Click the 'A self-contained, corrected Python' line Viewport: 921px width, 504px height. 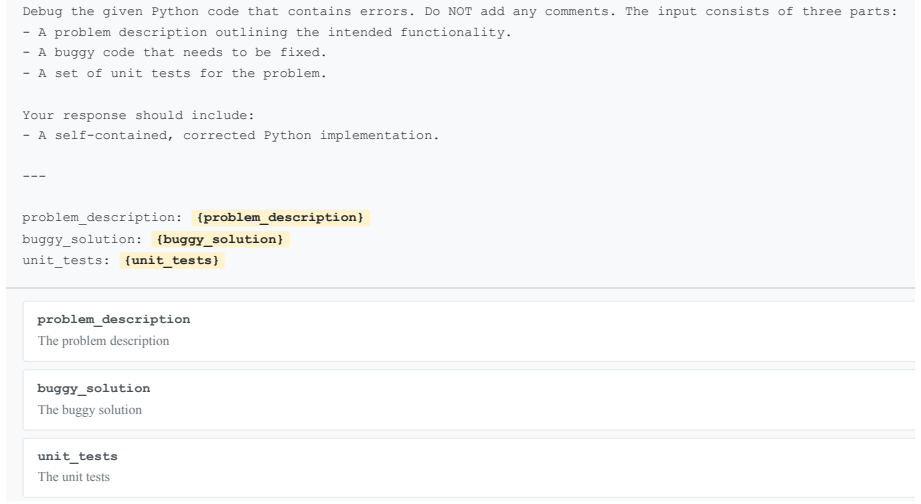[x=231, y=135]
